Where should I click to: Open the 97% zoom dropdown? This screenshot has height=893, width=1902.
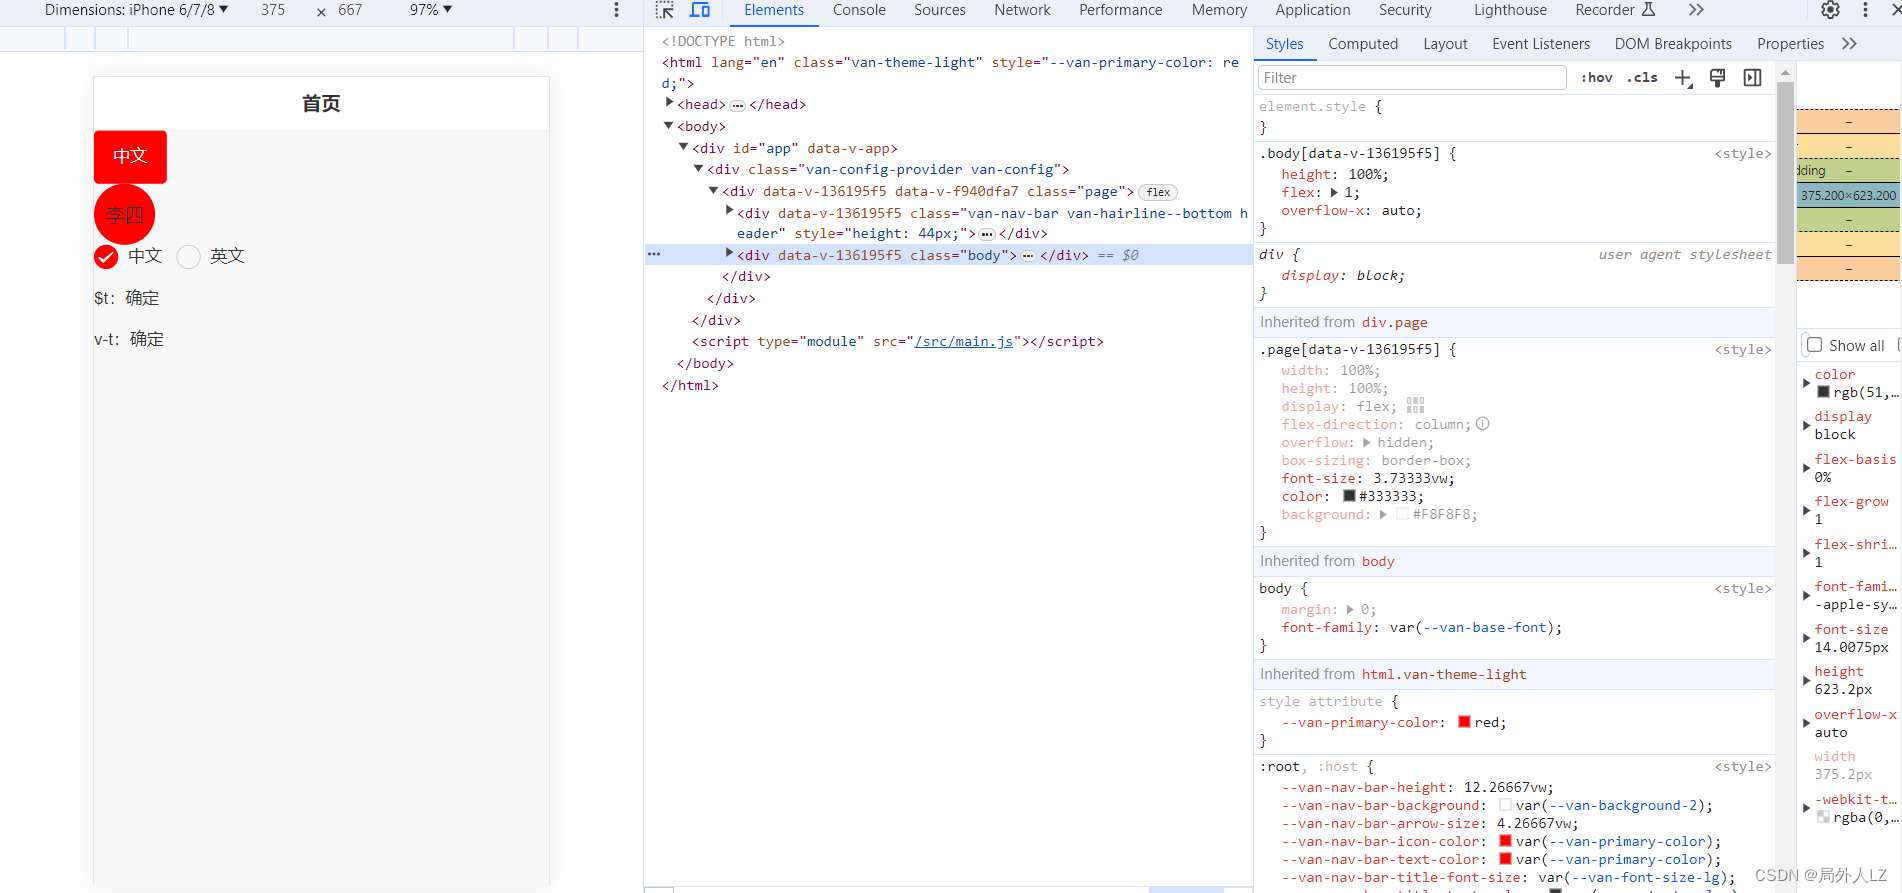tap(431, 10)
